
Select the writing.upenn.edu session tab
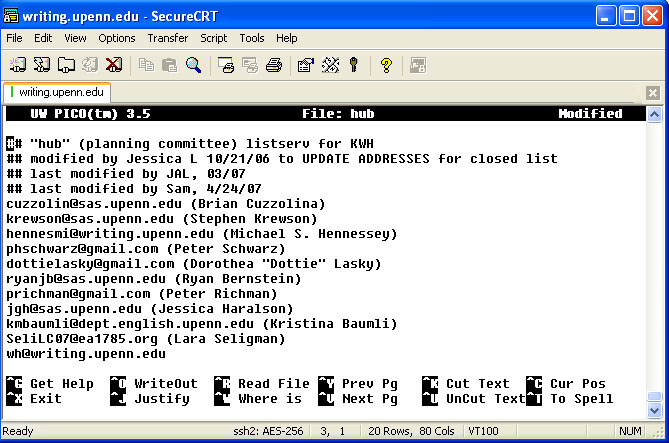57,92
